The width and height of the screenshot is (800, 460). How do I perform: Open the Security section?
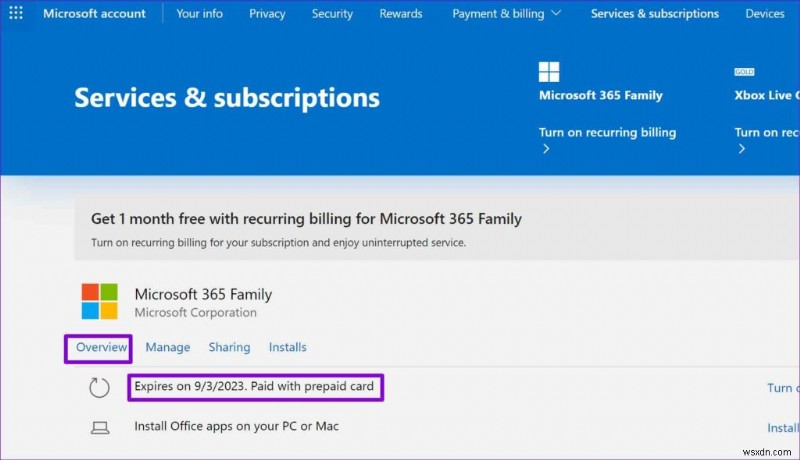coord(332,14)
